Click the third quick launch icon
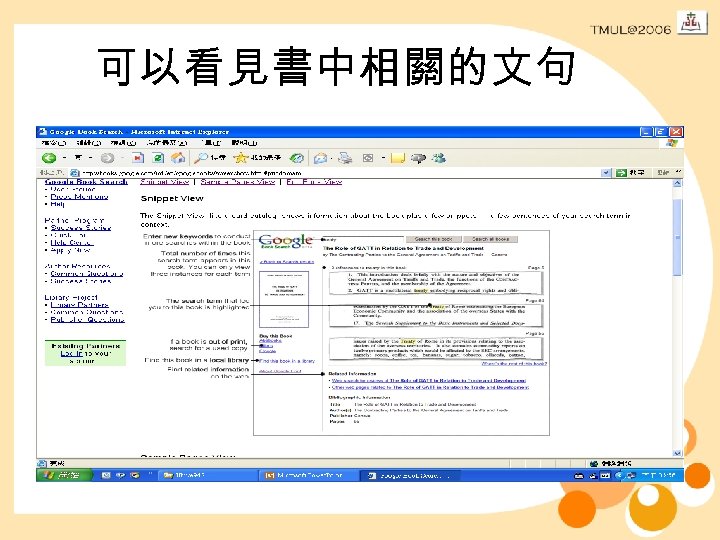 pos(135,475)
